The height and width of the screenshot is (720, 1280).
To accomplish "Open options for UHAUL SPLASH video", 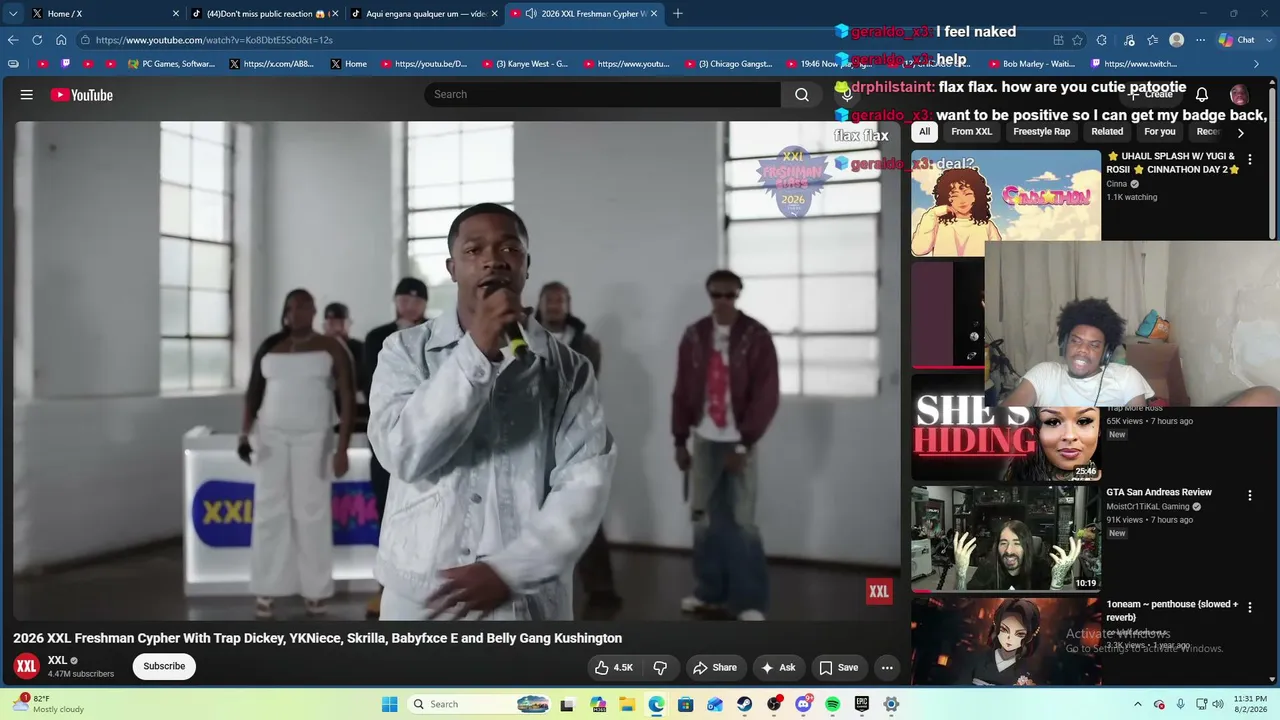I will 1249,159.
